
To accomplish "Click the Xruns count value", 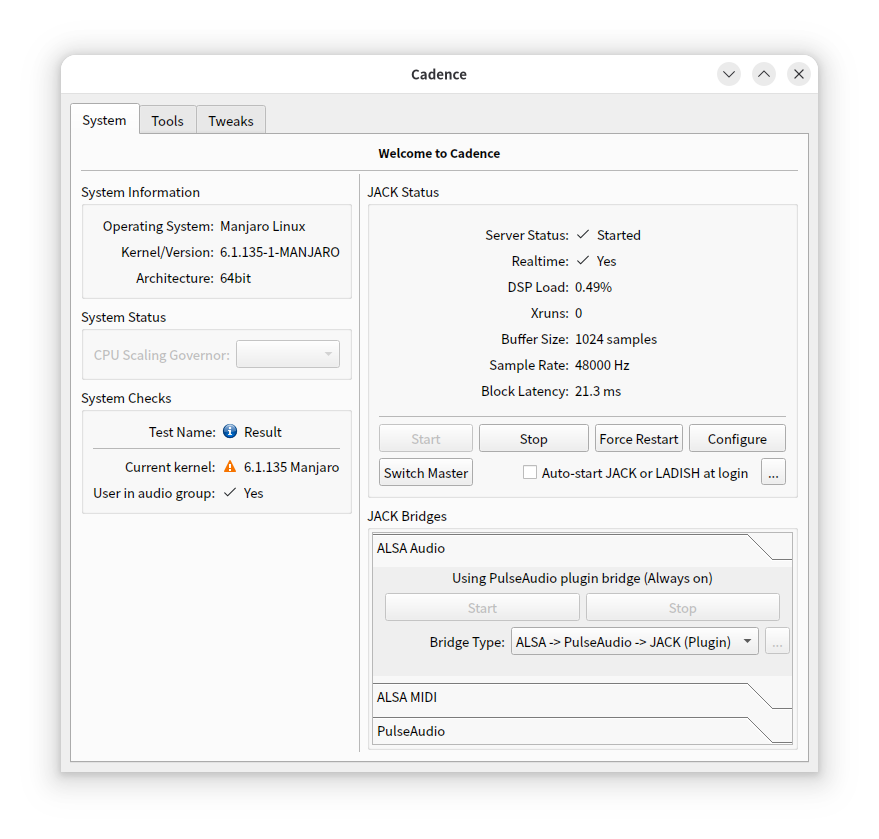I will click(579, 313).
